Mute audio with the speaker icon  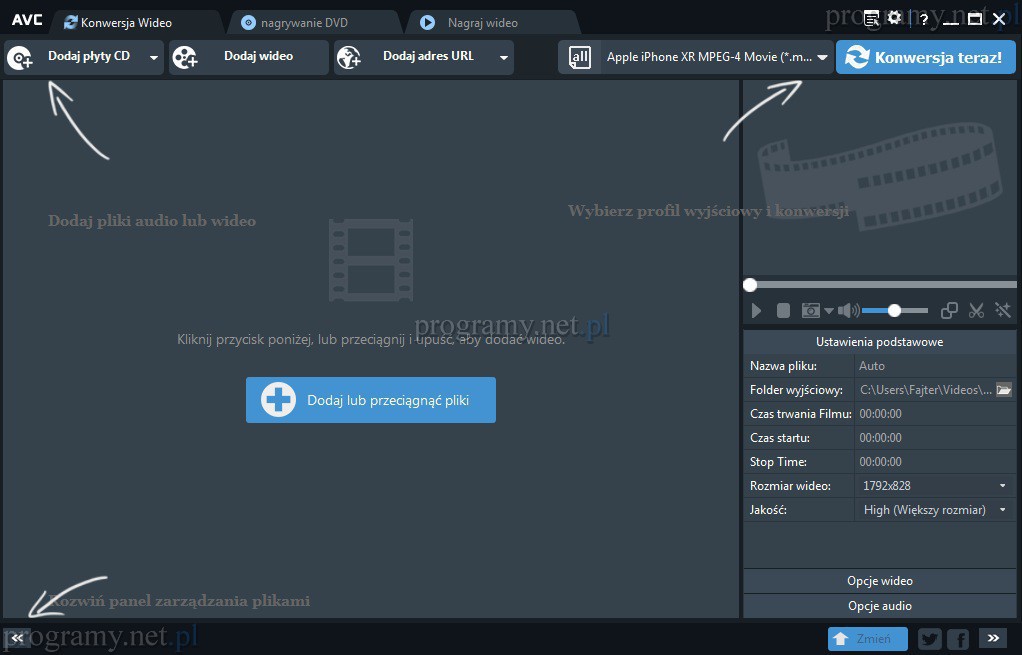point(848,311)
